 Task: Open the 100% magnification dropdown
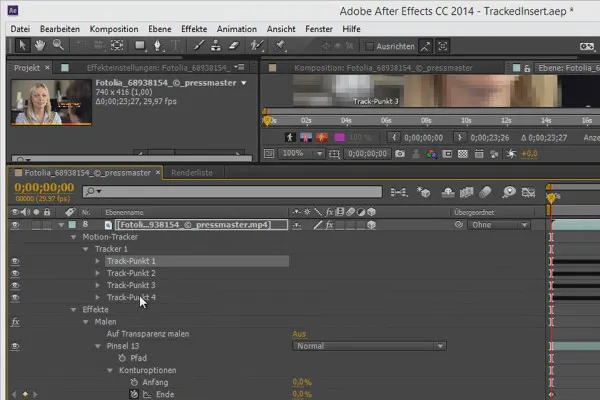301,153
